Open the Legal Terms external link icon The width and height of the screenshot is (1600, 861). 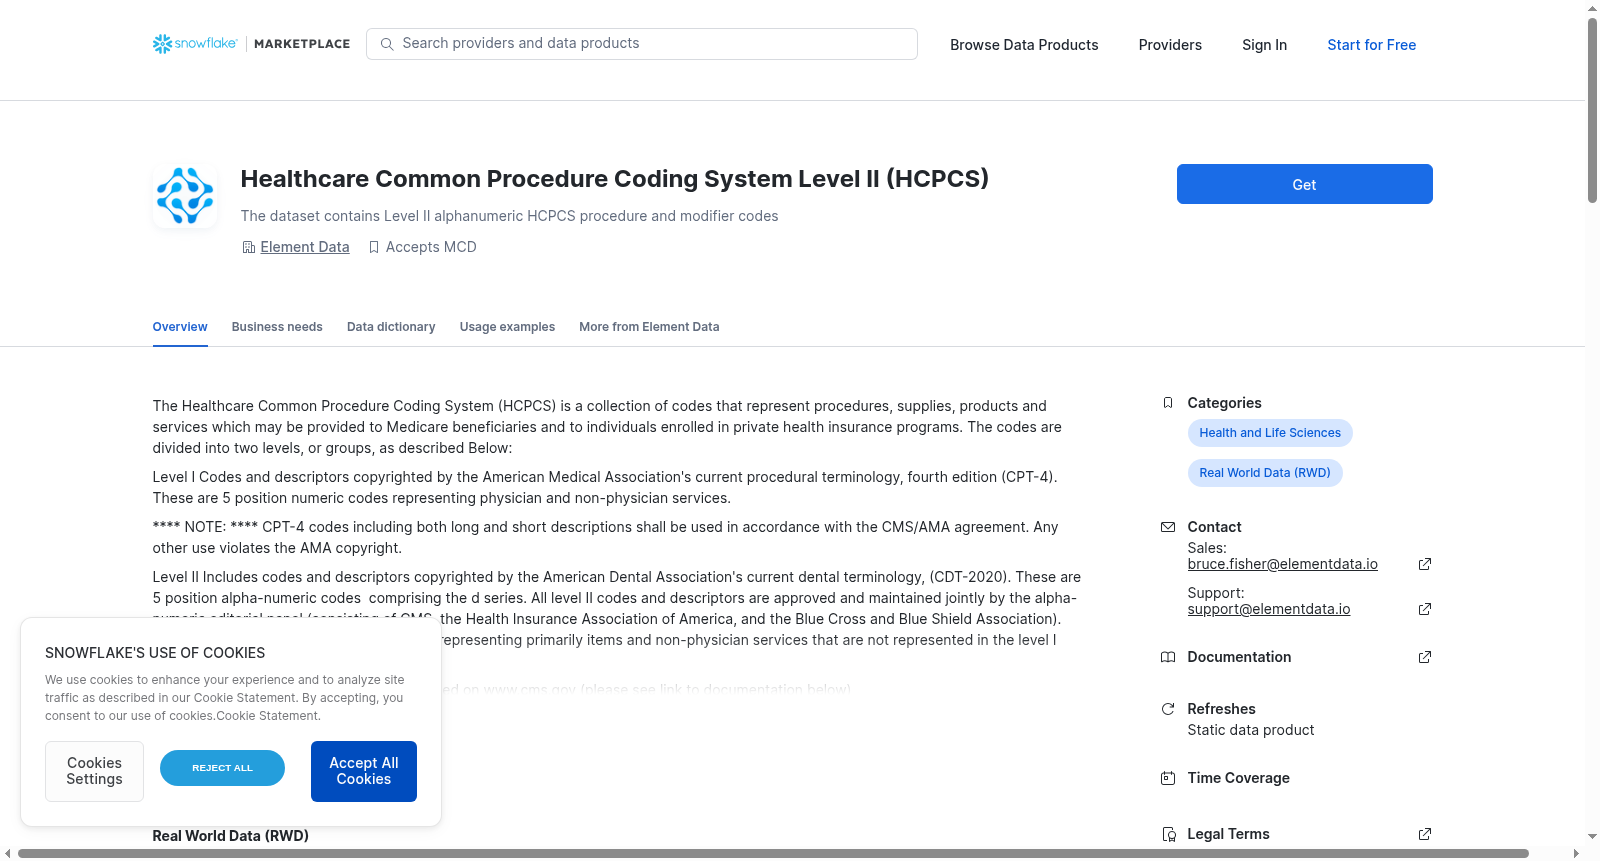tap(1425, 834)
